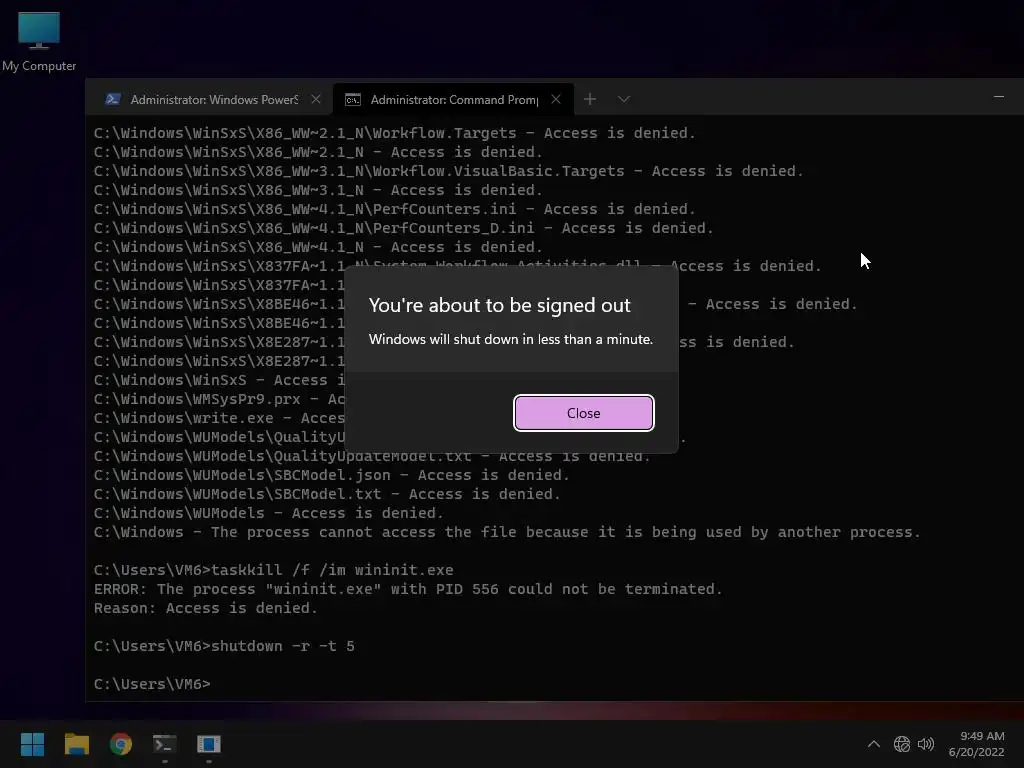This screenshot has height=768, width=1024.
Task: Open My Computer desktop icon
Action: coord(39,41)
